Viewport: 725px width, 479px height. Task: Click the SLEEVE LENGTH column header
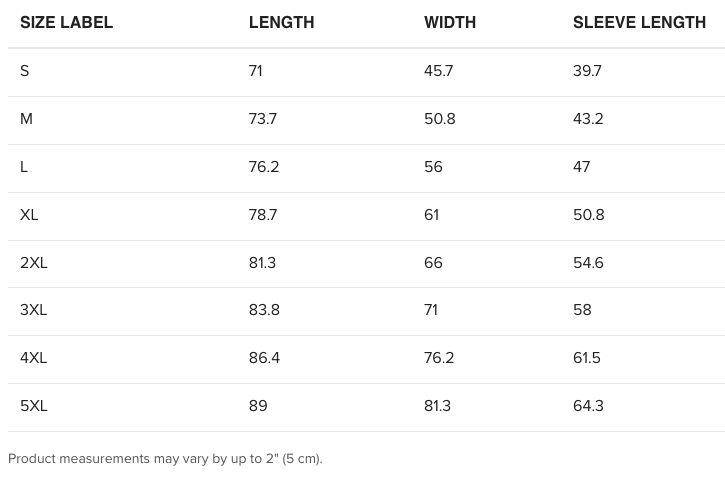coord(639,22)
